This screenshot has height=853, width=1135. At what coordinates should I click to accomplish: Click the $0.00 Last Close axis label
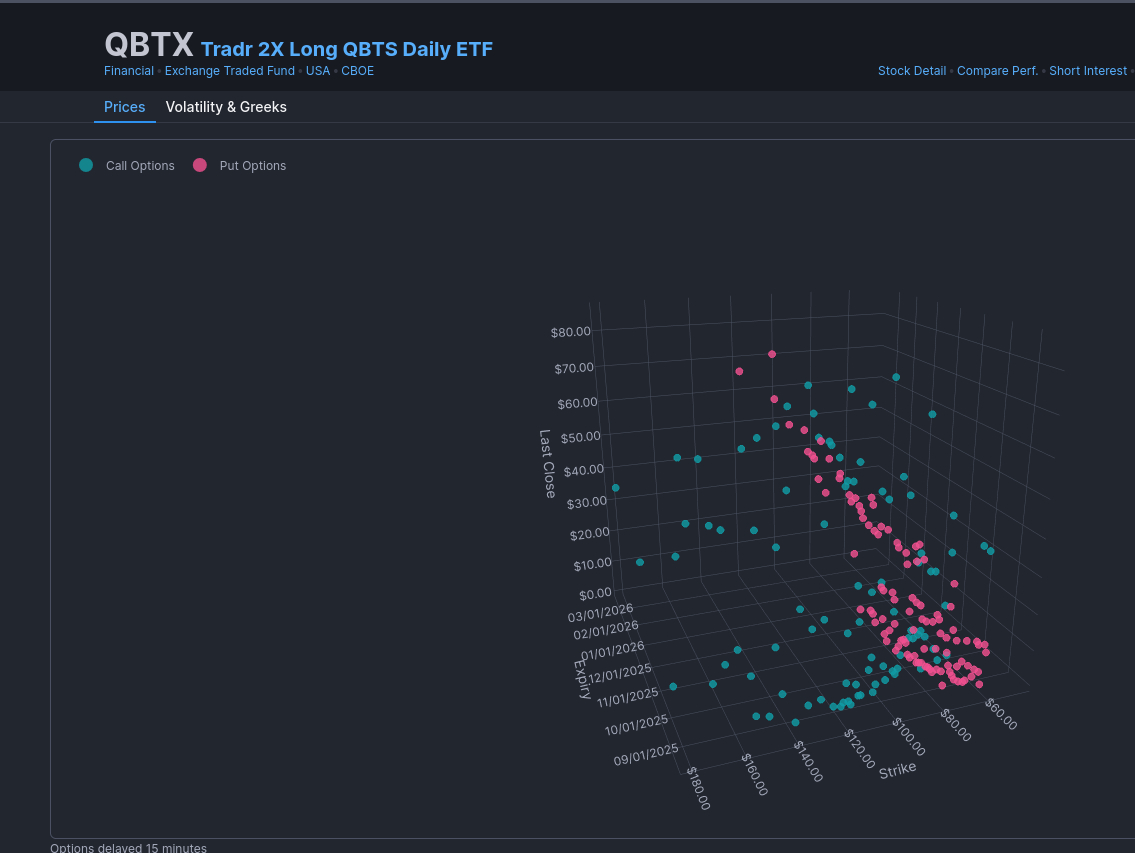[x=595, y=594]
